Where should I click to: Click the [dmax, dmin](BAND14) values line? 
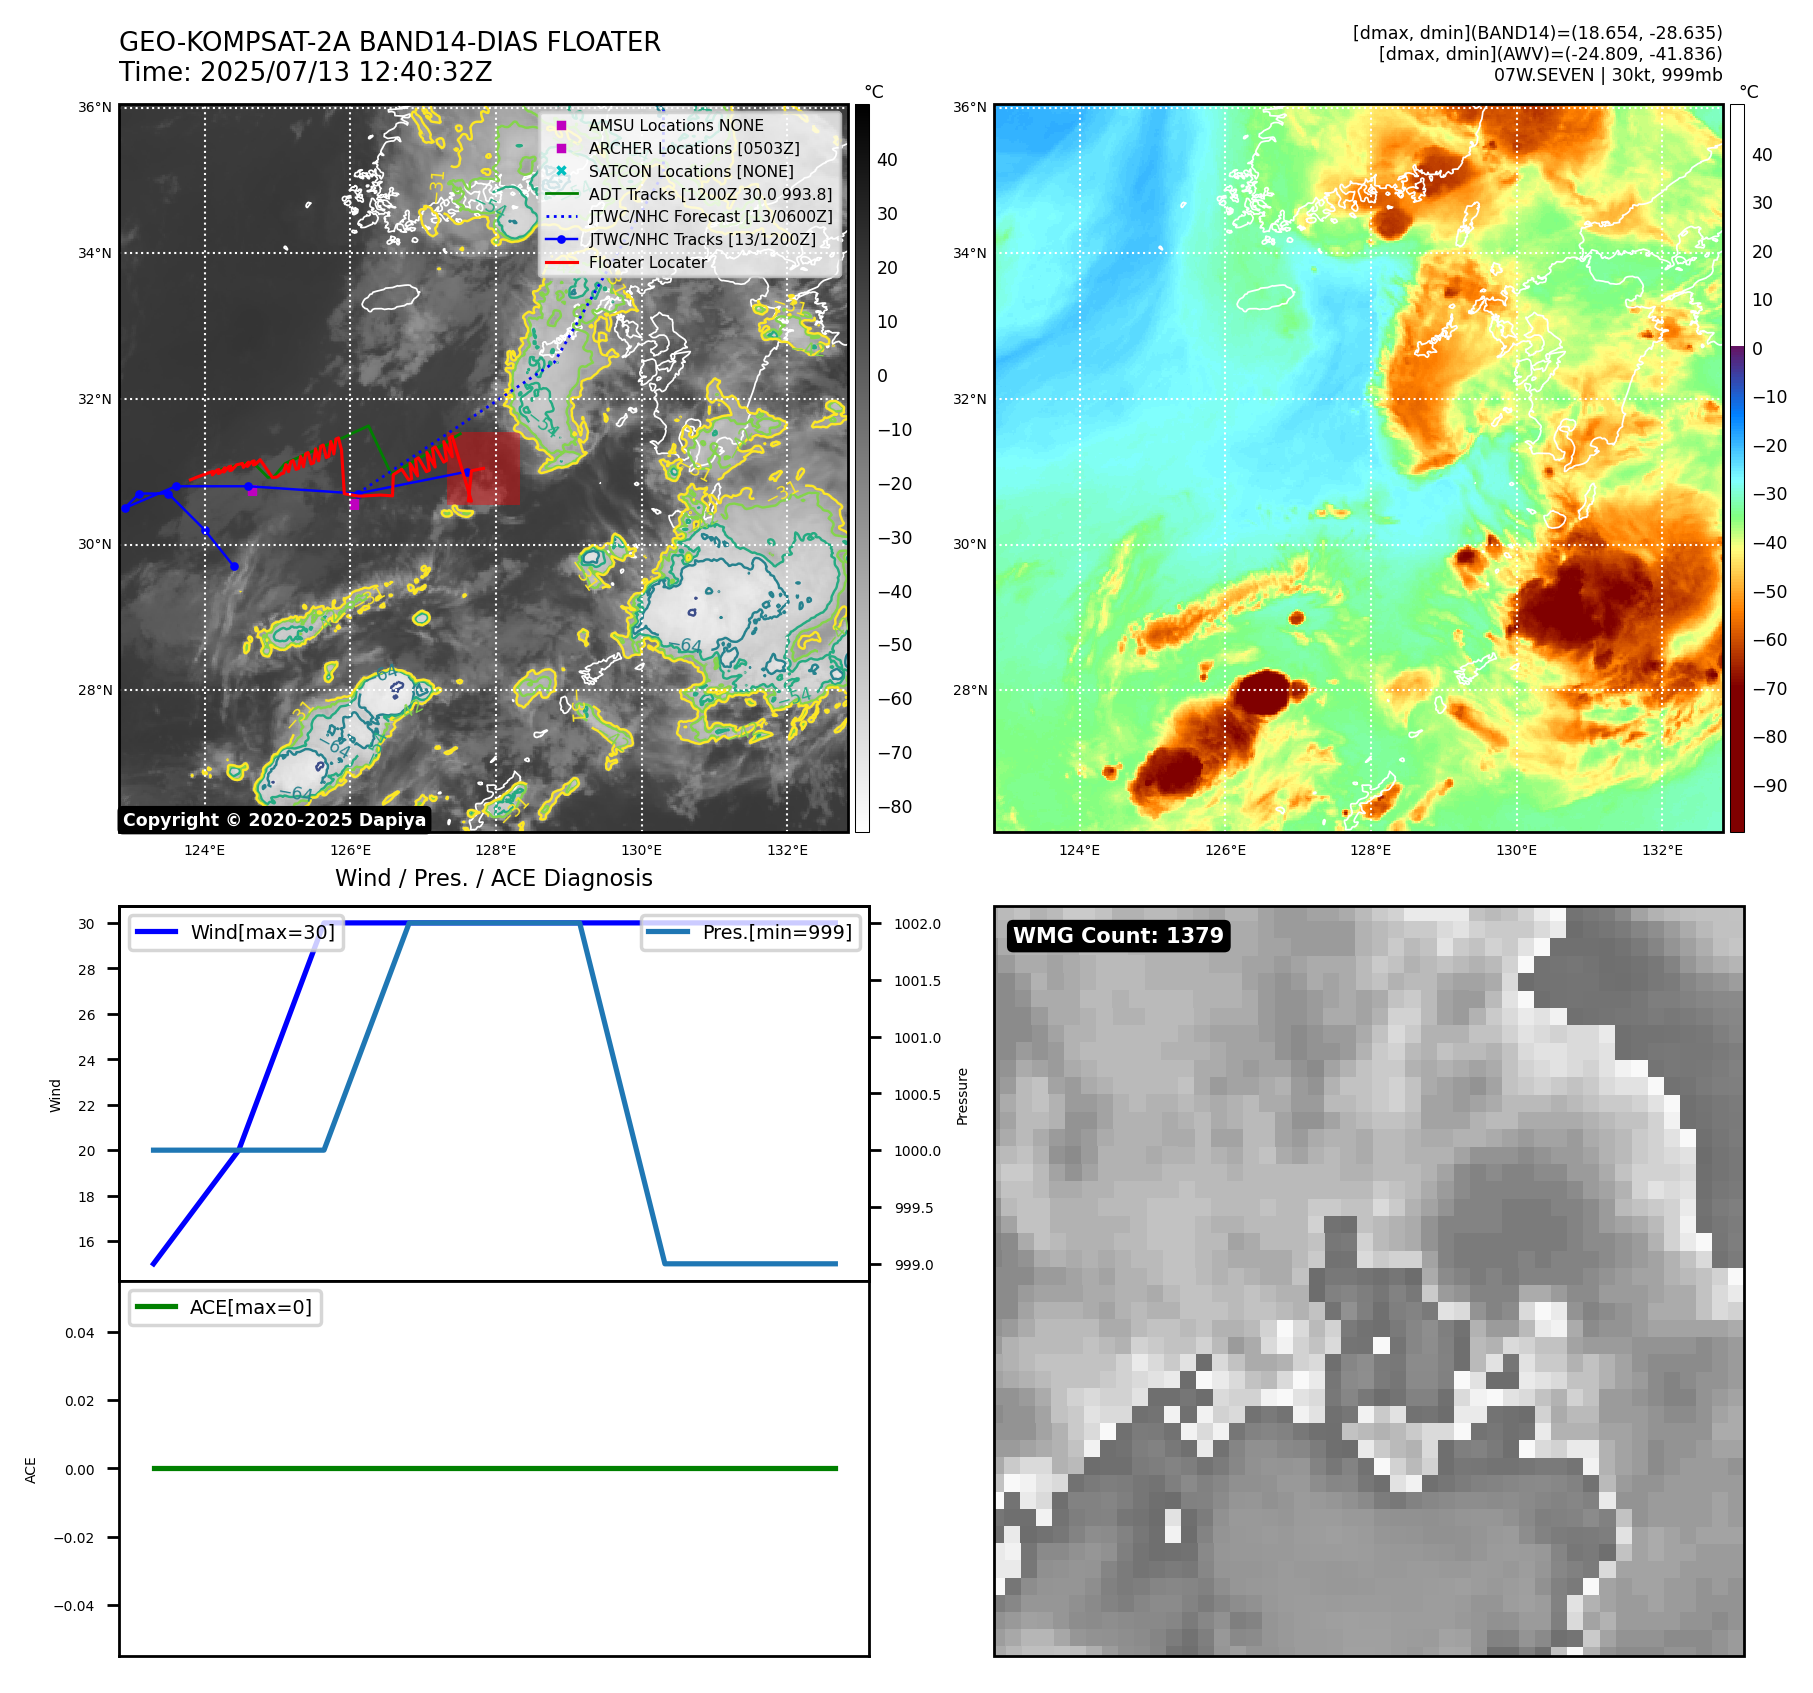coord(1537,33)
